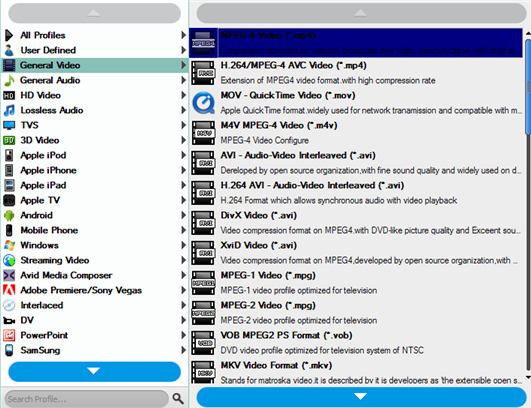Click the PowerPoint icon
This screenshot has width=531, height=408.
pos(9,335)
